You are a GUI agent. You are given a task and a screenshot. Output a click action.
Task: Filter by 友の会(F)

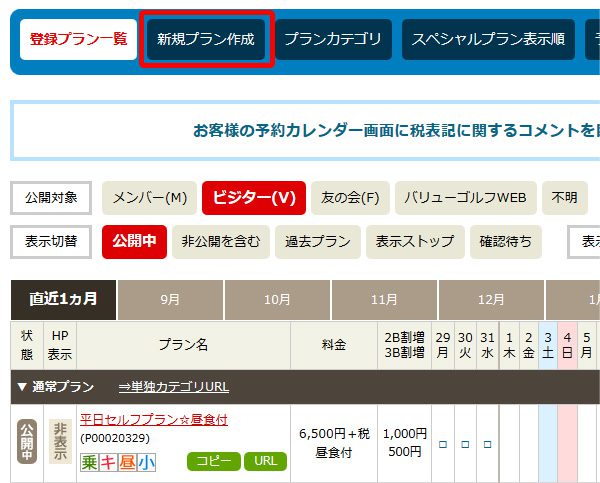(x=350, y=198)
